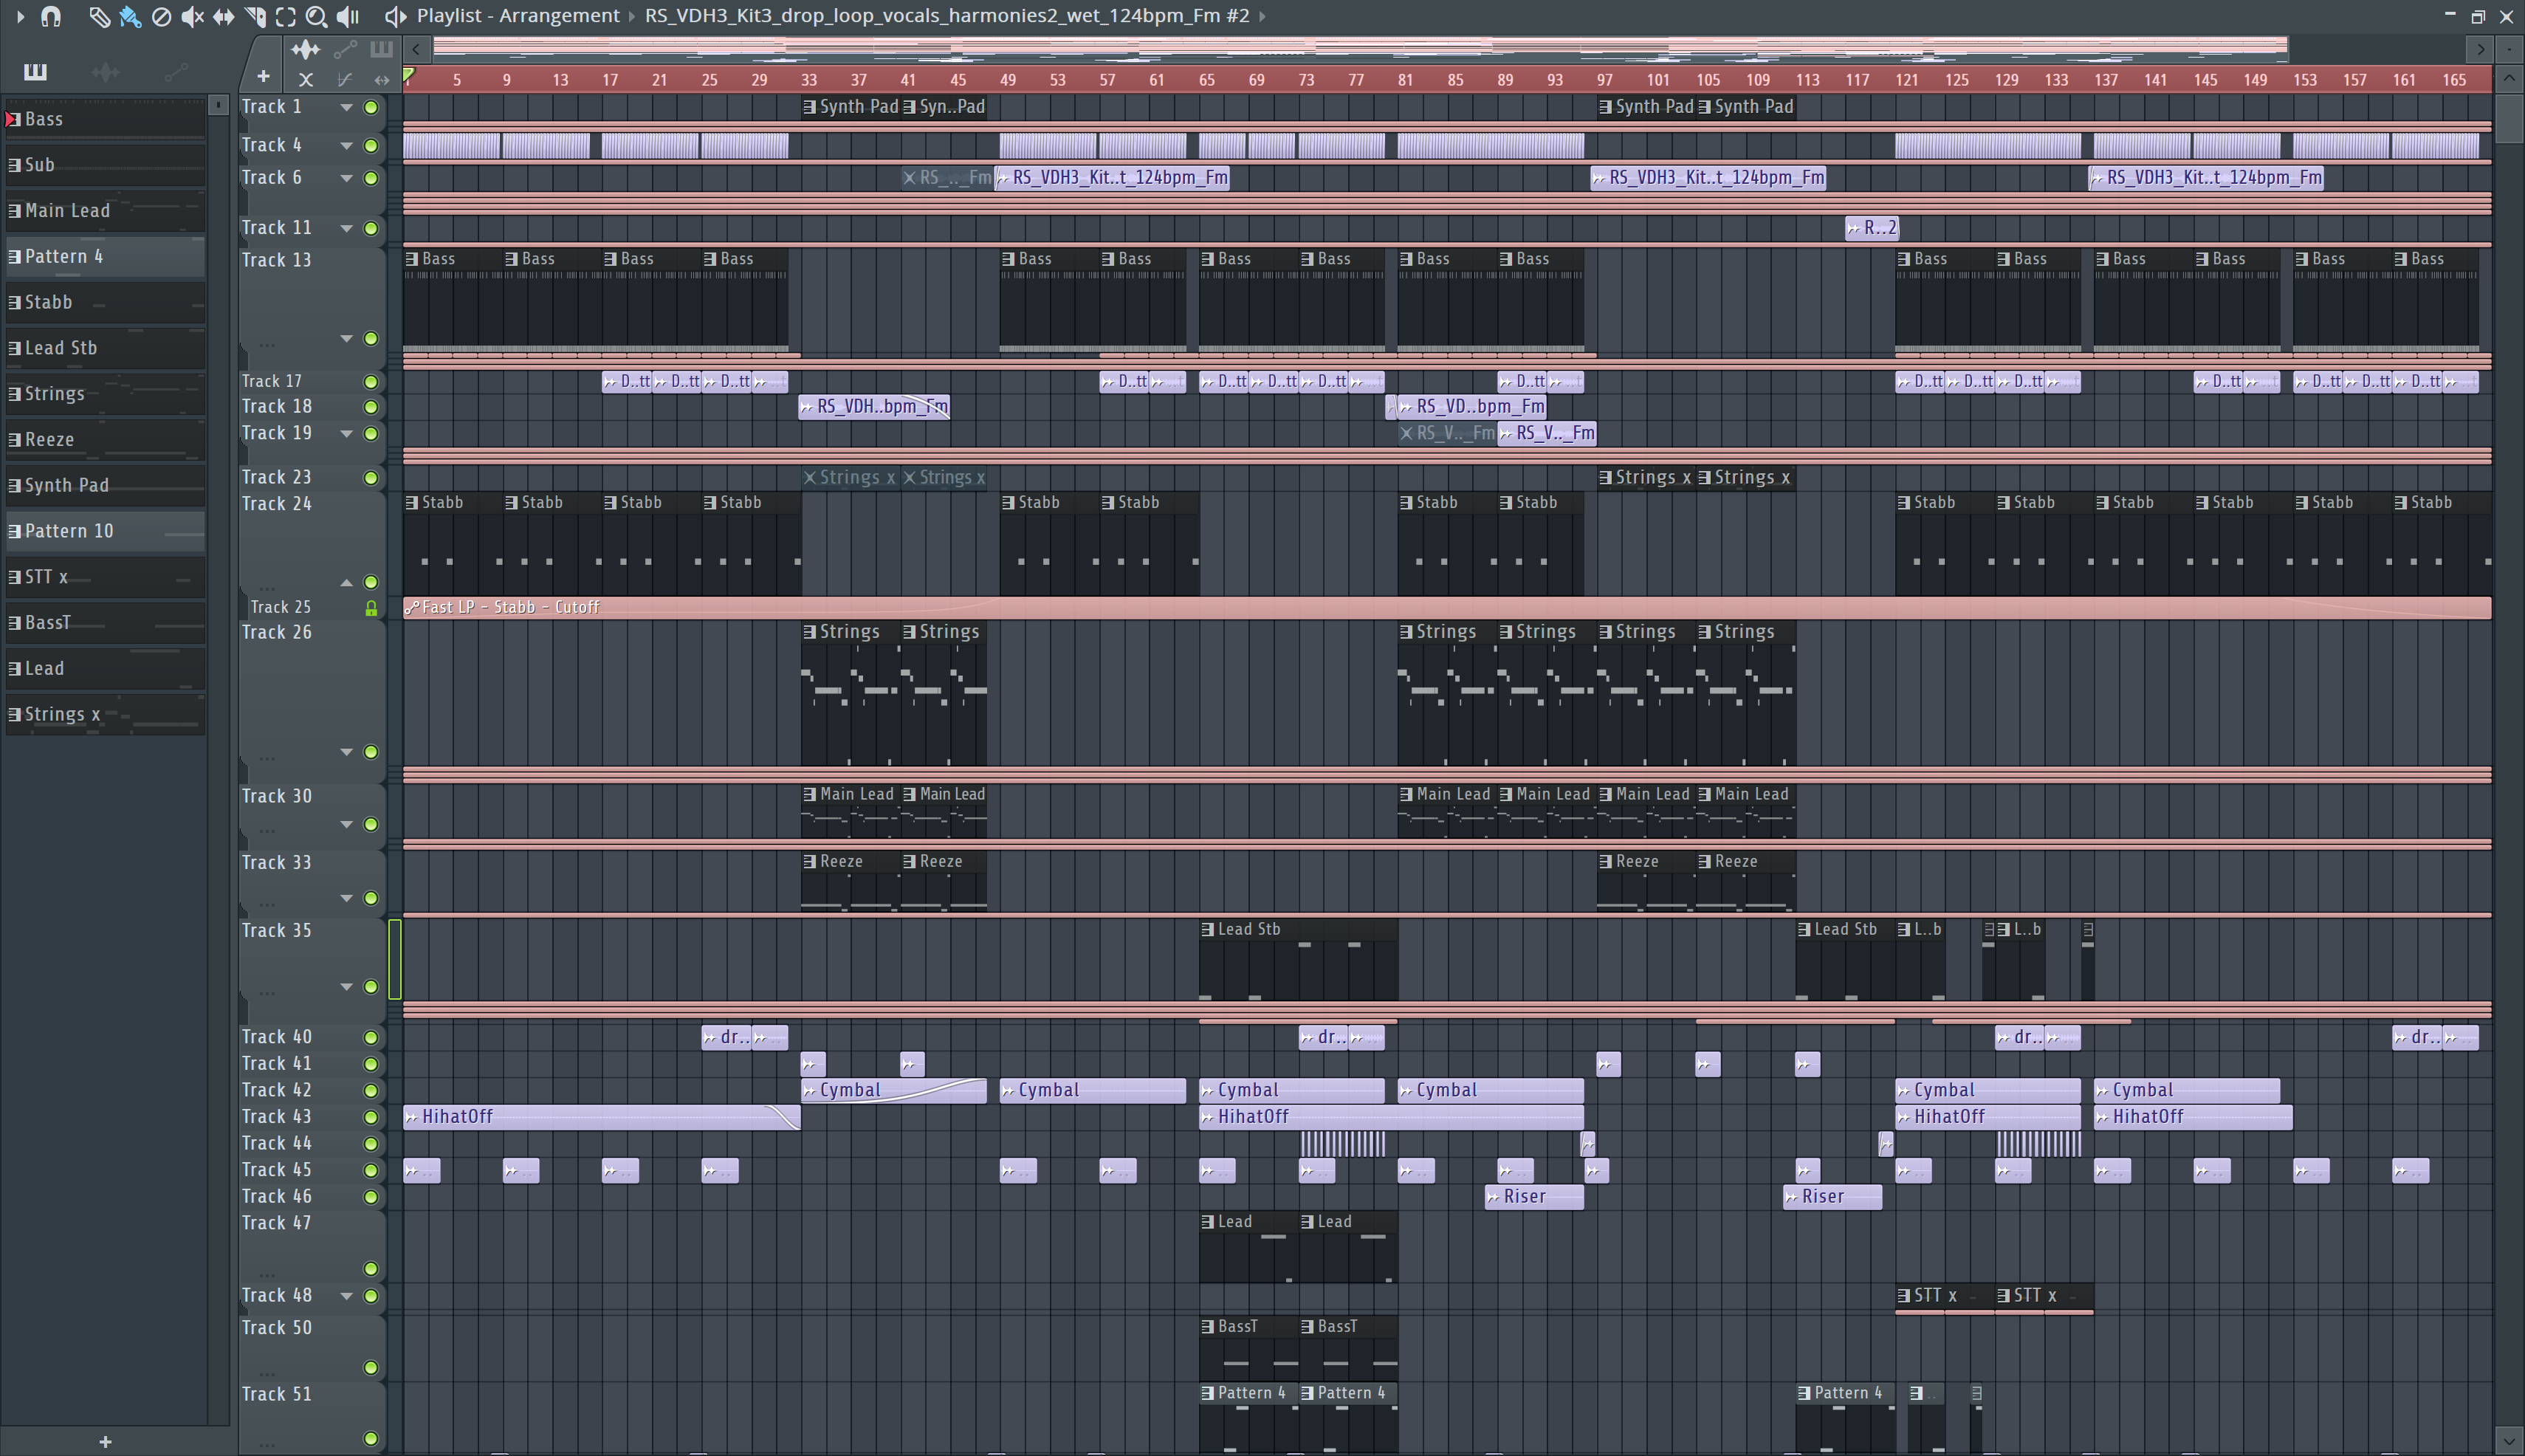2525x1456 pixels.
Task: Mute Track 4 with its green LED
Action: coord(371,146)
